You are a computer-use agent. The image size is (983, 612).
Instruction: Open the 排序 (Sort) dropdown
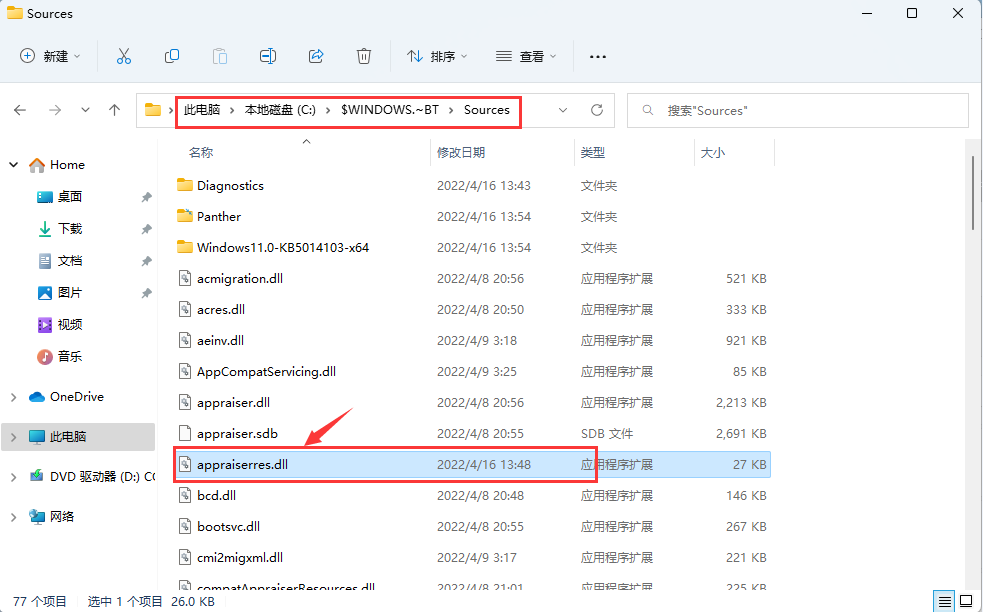[437, 56]
